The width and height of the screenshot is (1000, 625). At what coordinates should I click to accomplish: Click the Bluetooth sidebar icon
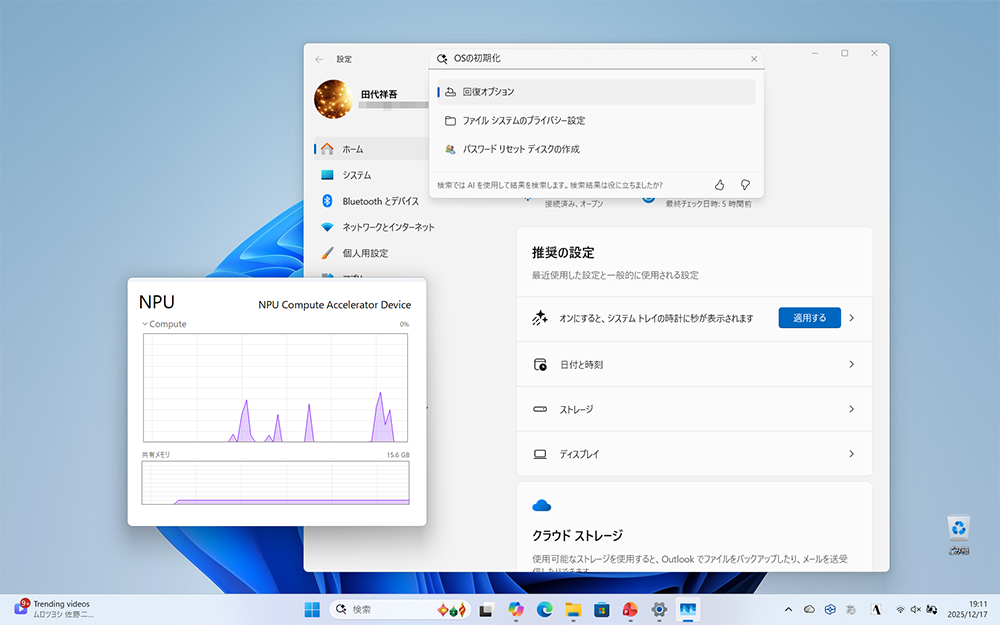point(327,201)
